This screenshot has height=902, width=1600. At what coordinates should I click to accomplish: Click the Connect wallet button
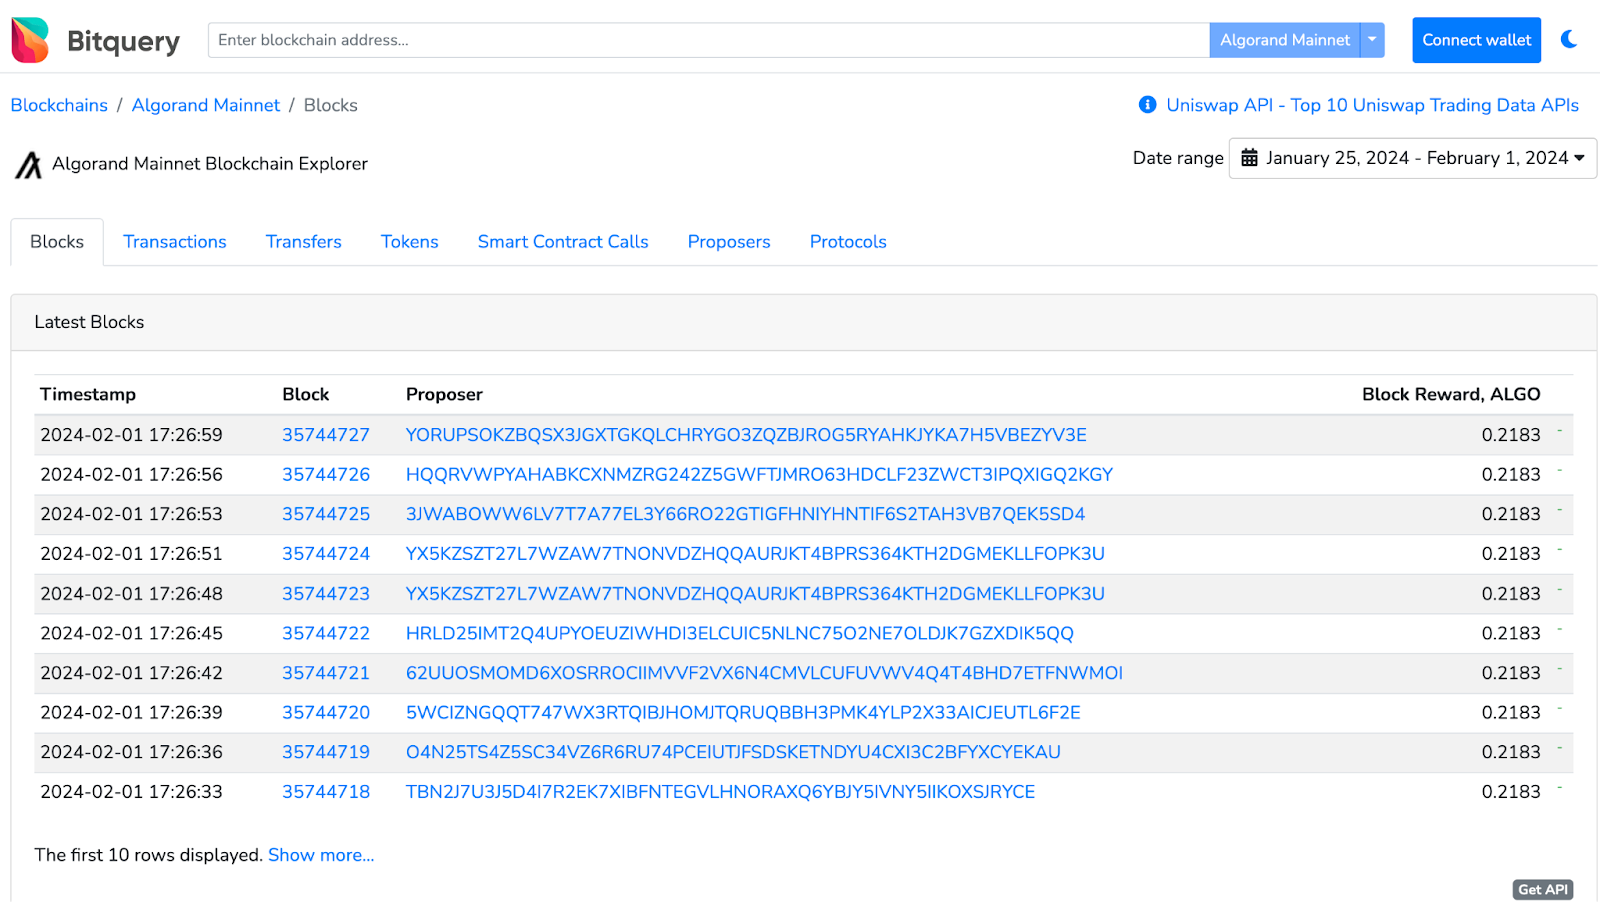pyautogui.click(x=1476, y=40)
